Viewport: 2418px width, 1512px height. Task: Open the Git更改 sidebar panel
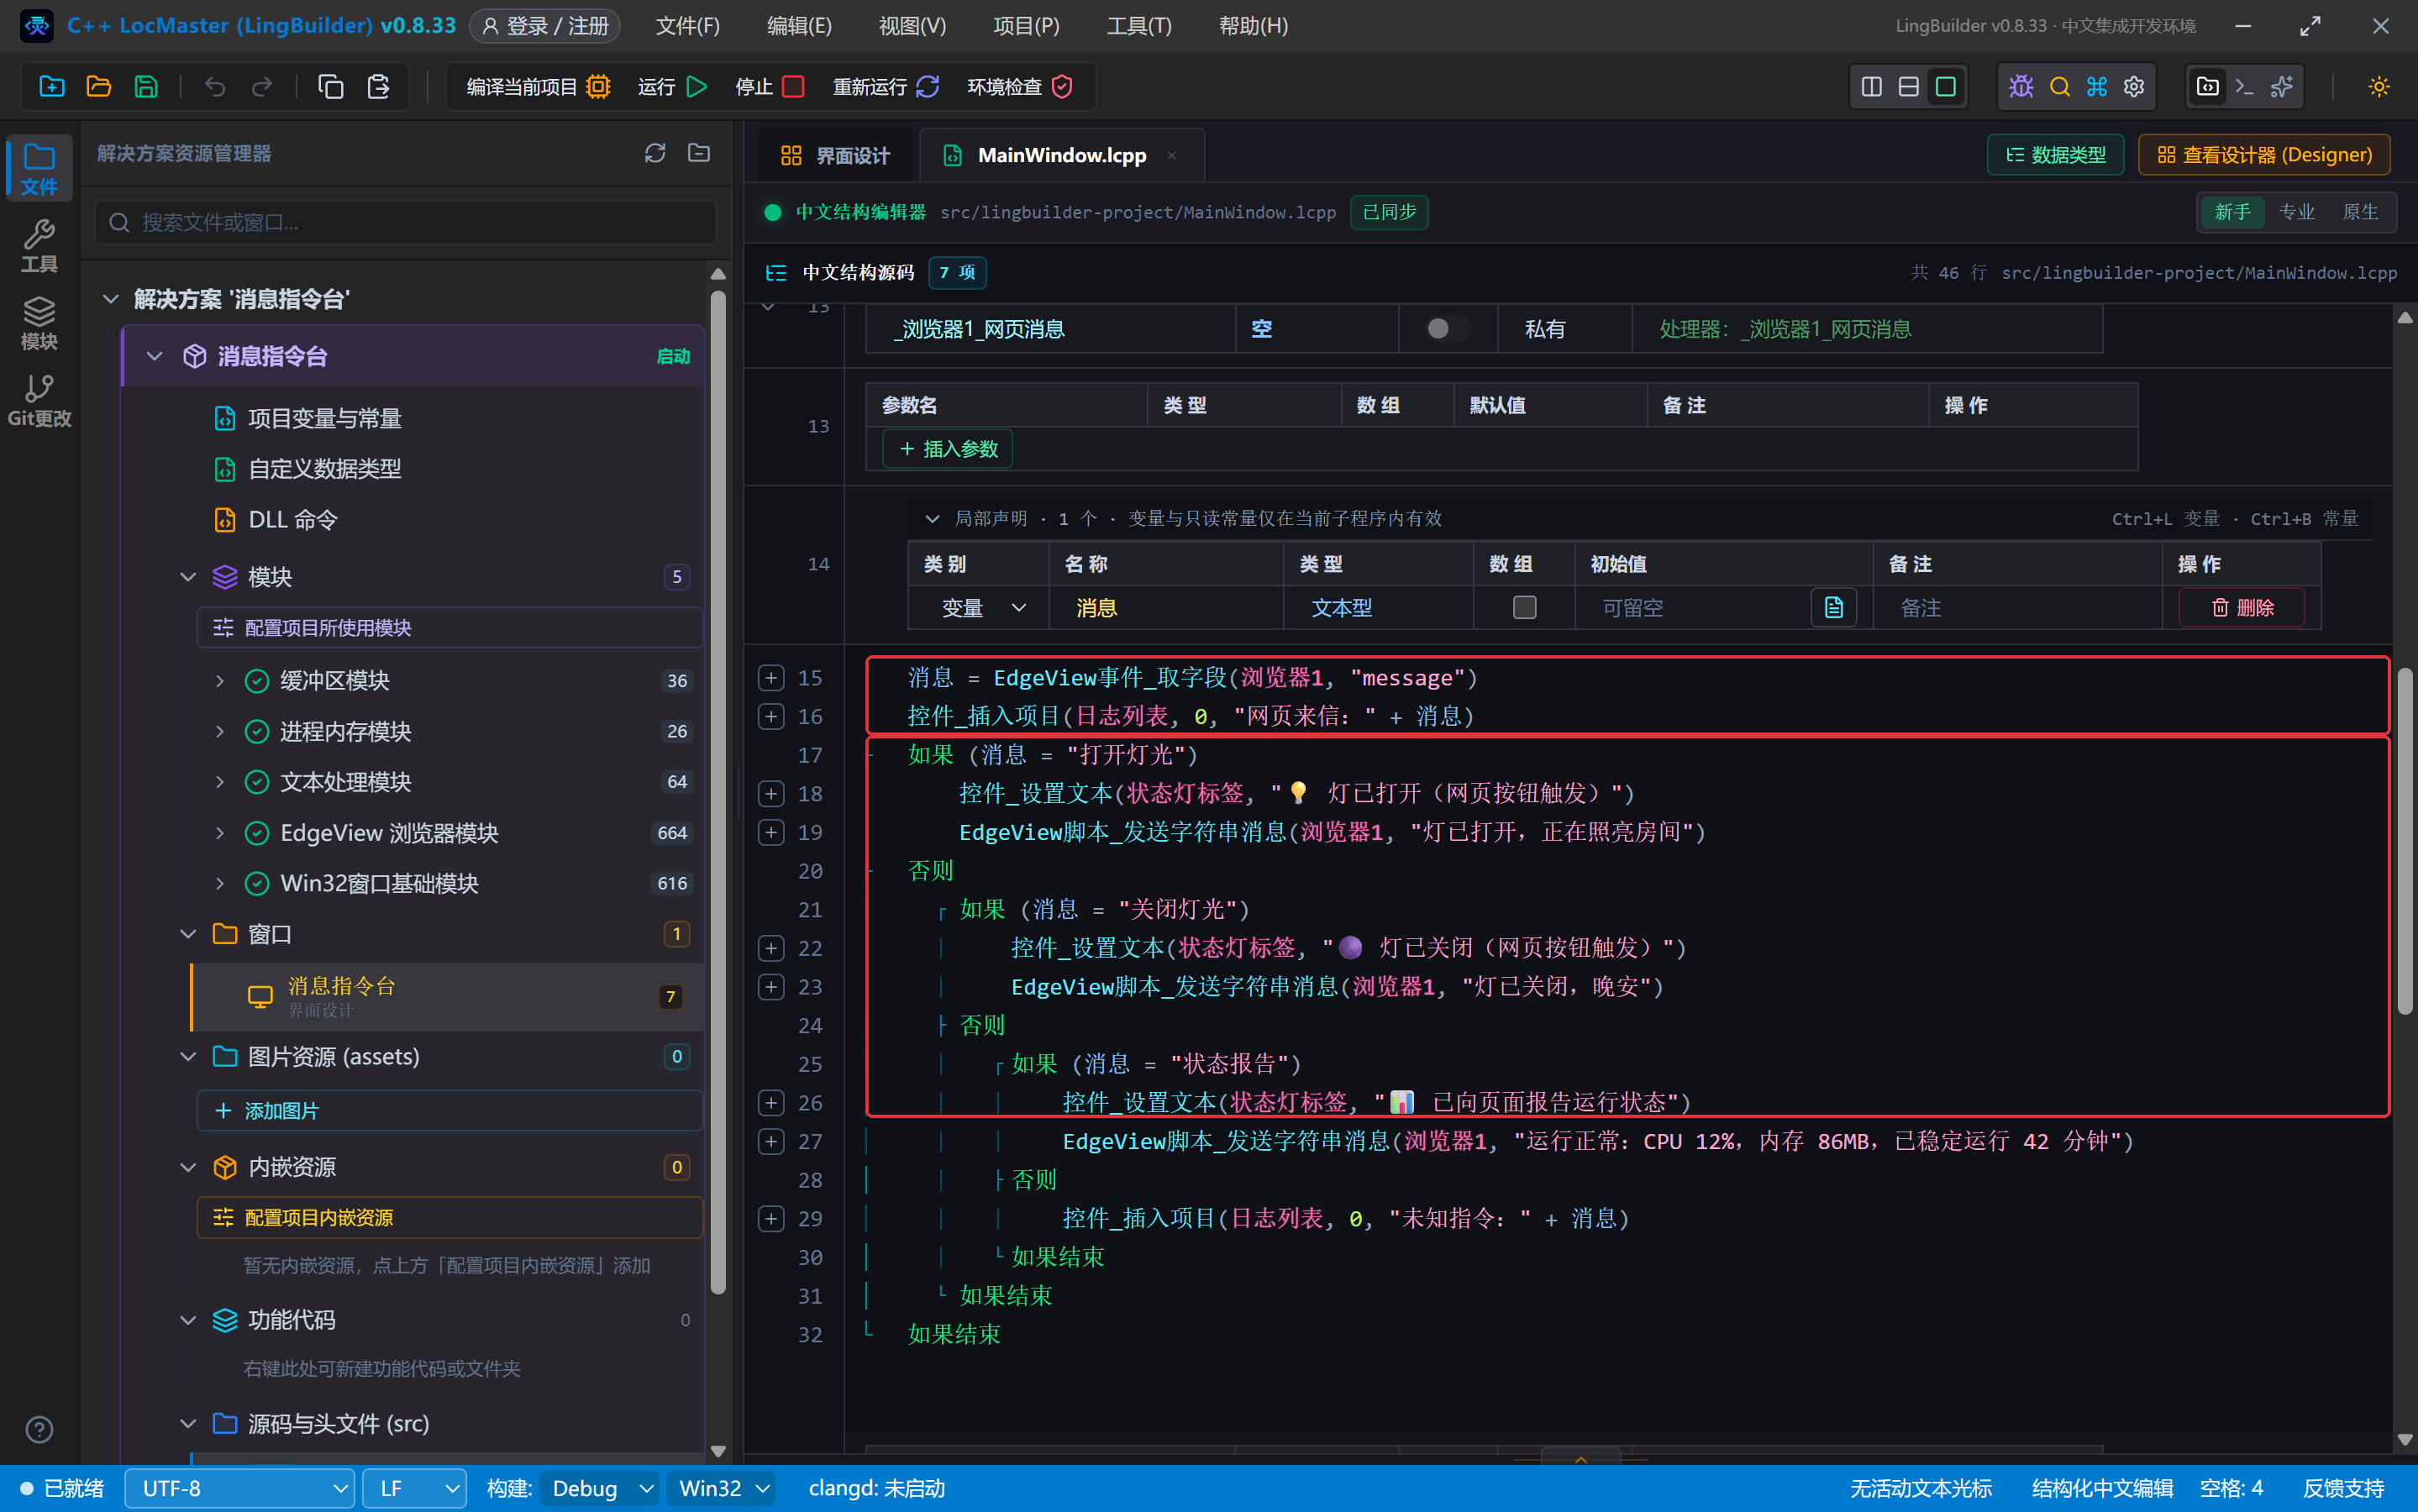[x=39, y=399]
